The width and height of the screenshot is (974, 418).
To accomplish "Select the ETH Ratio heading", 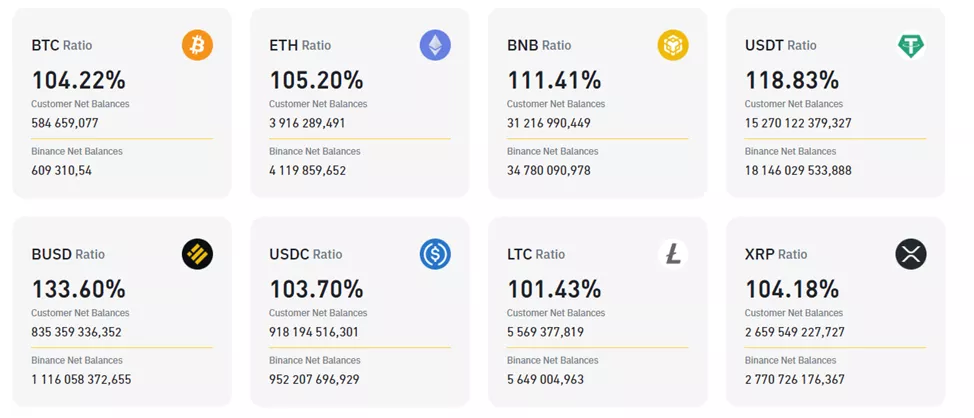I will [x=300, y=46].
